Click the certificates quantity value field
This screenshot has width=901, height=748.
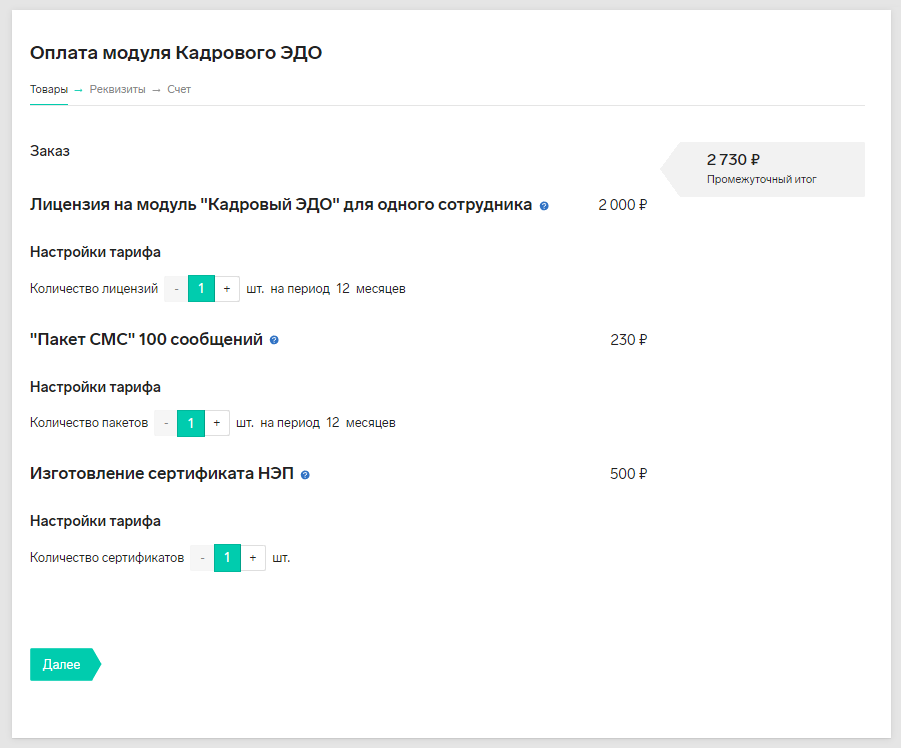pos(227,558)
